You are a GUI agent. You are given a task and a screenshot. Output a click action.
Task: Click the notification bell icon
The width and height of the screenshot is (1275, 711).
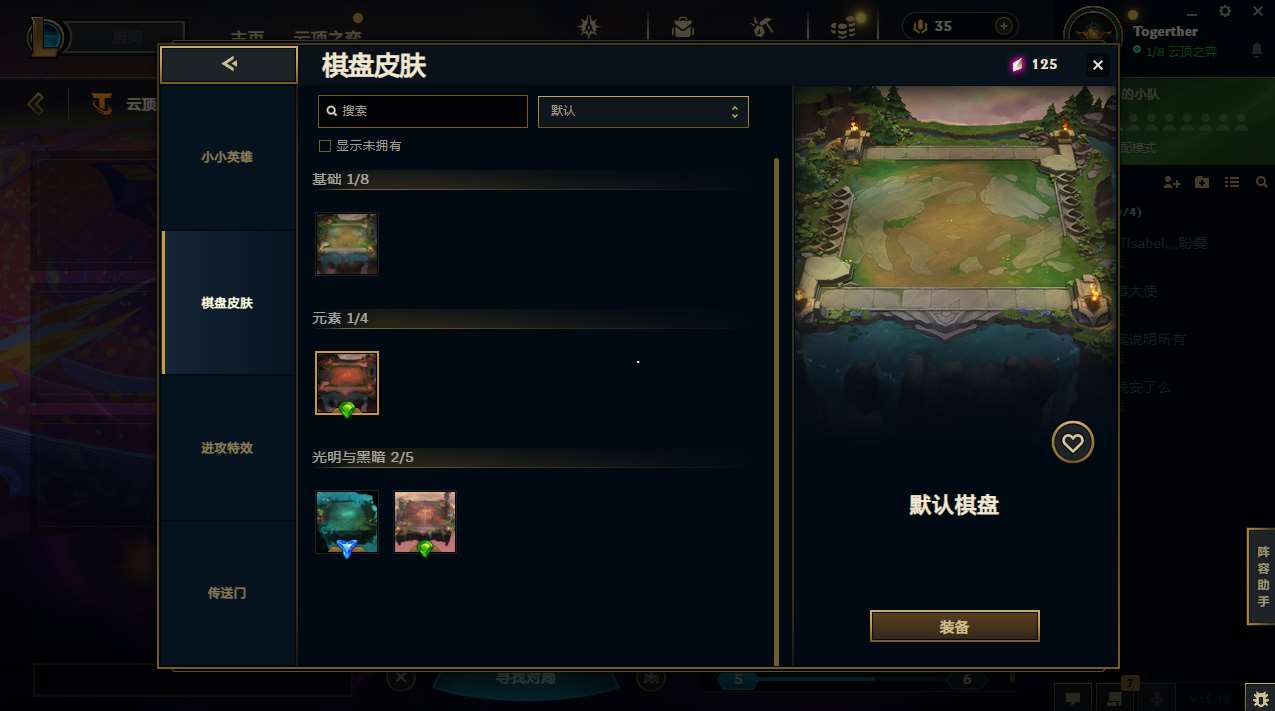coord(1257,49)
